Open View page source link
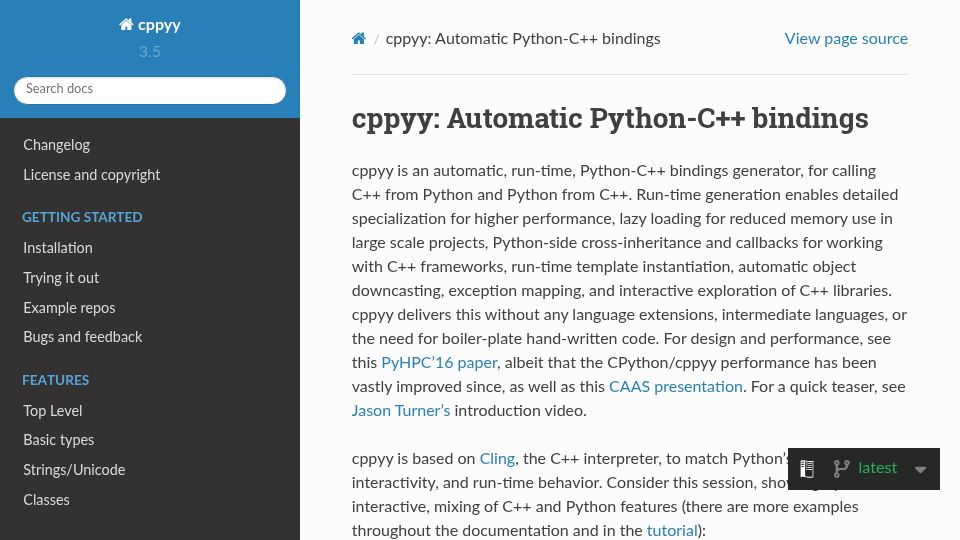Screen dimensions: 960x540 [846, 39]
